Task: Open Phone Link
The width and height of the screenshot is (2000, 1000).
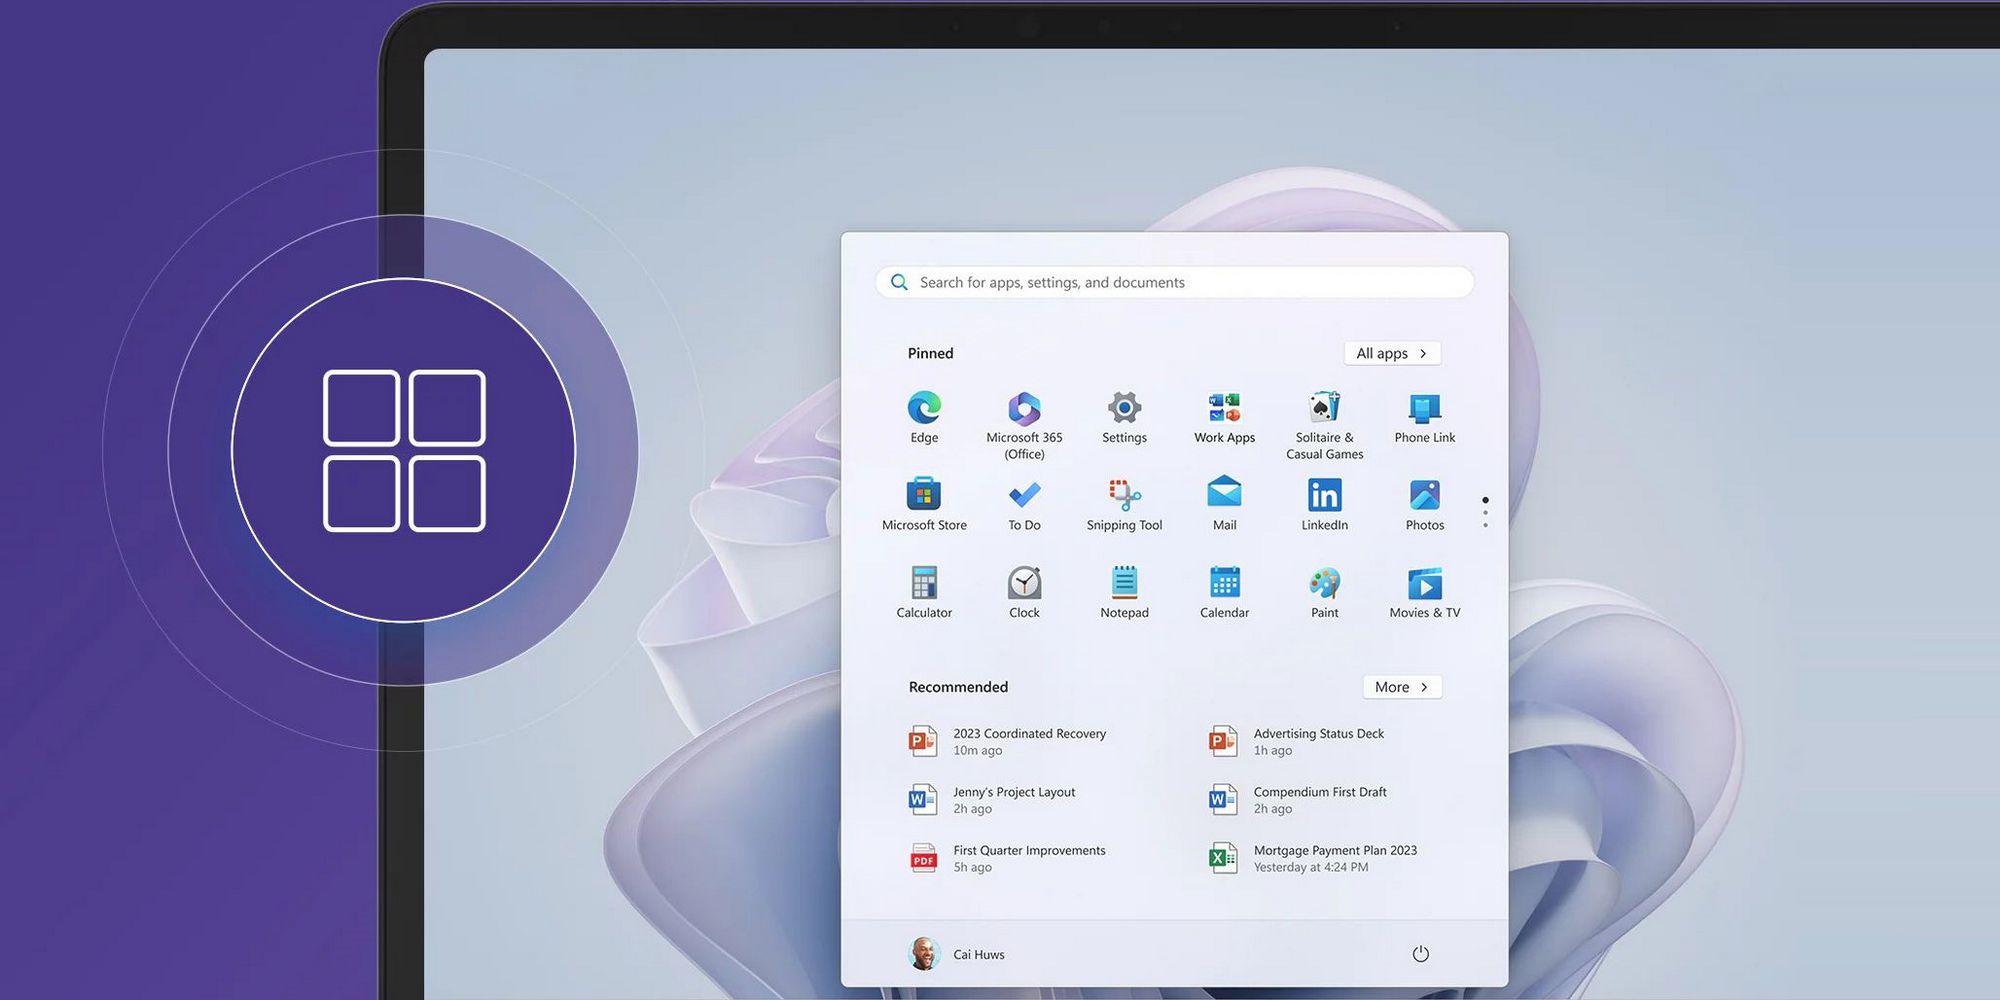Action: click(x=1424, y=417)
